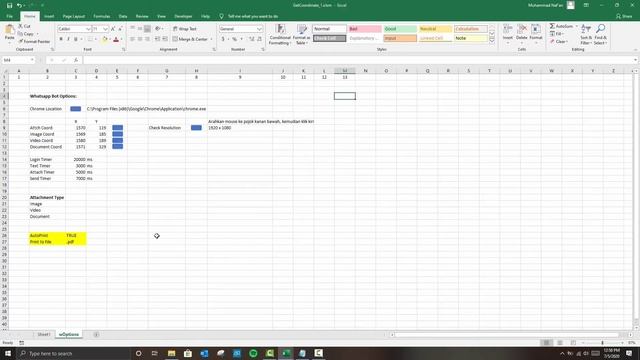Image resolution: width=640 pixels, height=360 pixels.
Task: Switch to the Page Layout tab
Action: point(73,16)
